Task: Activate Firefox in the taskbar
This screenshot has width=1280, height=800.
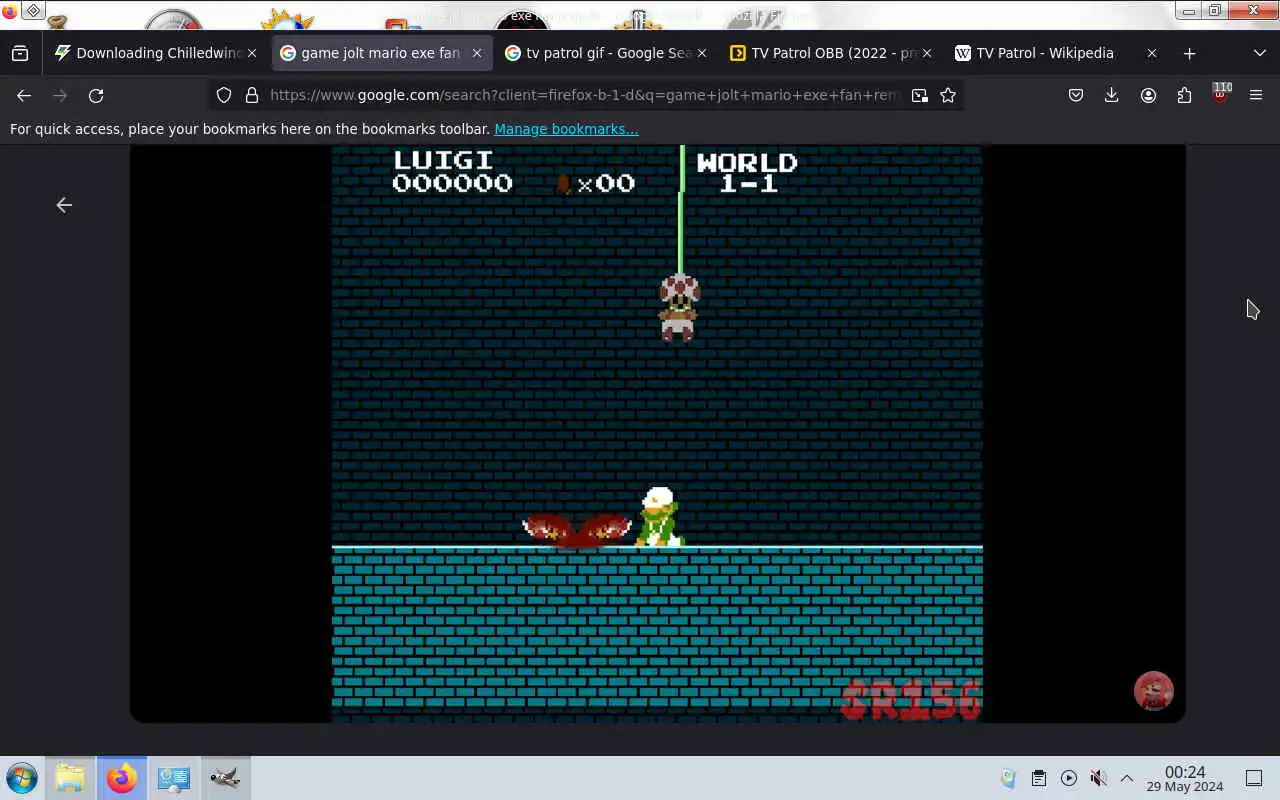Action: coord(122,778)
